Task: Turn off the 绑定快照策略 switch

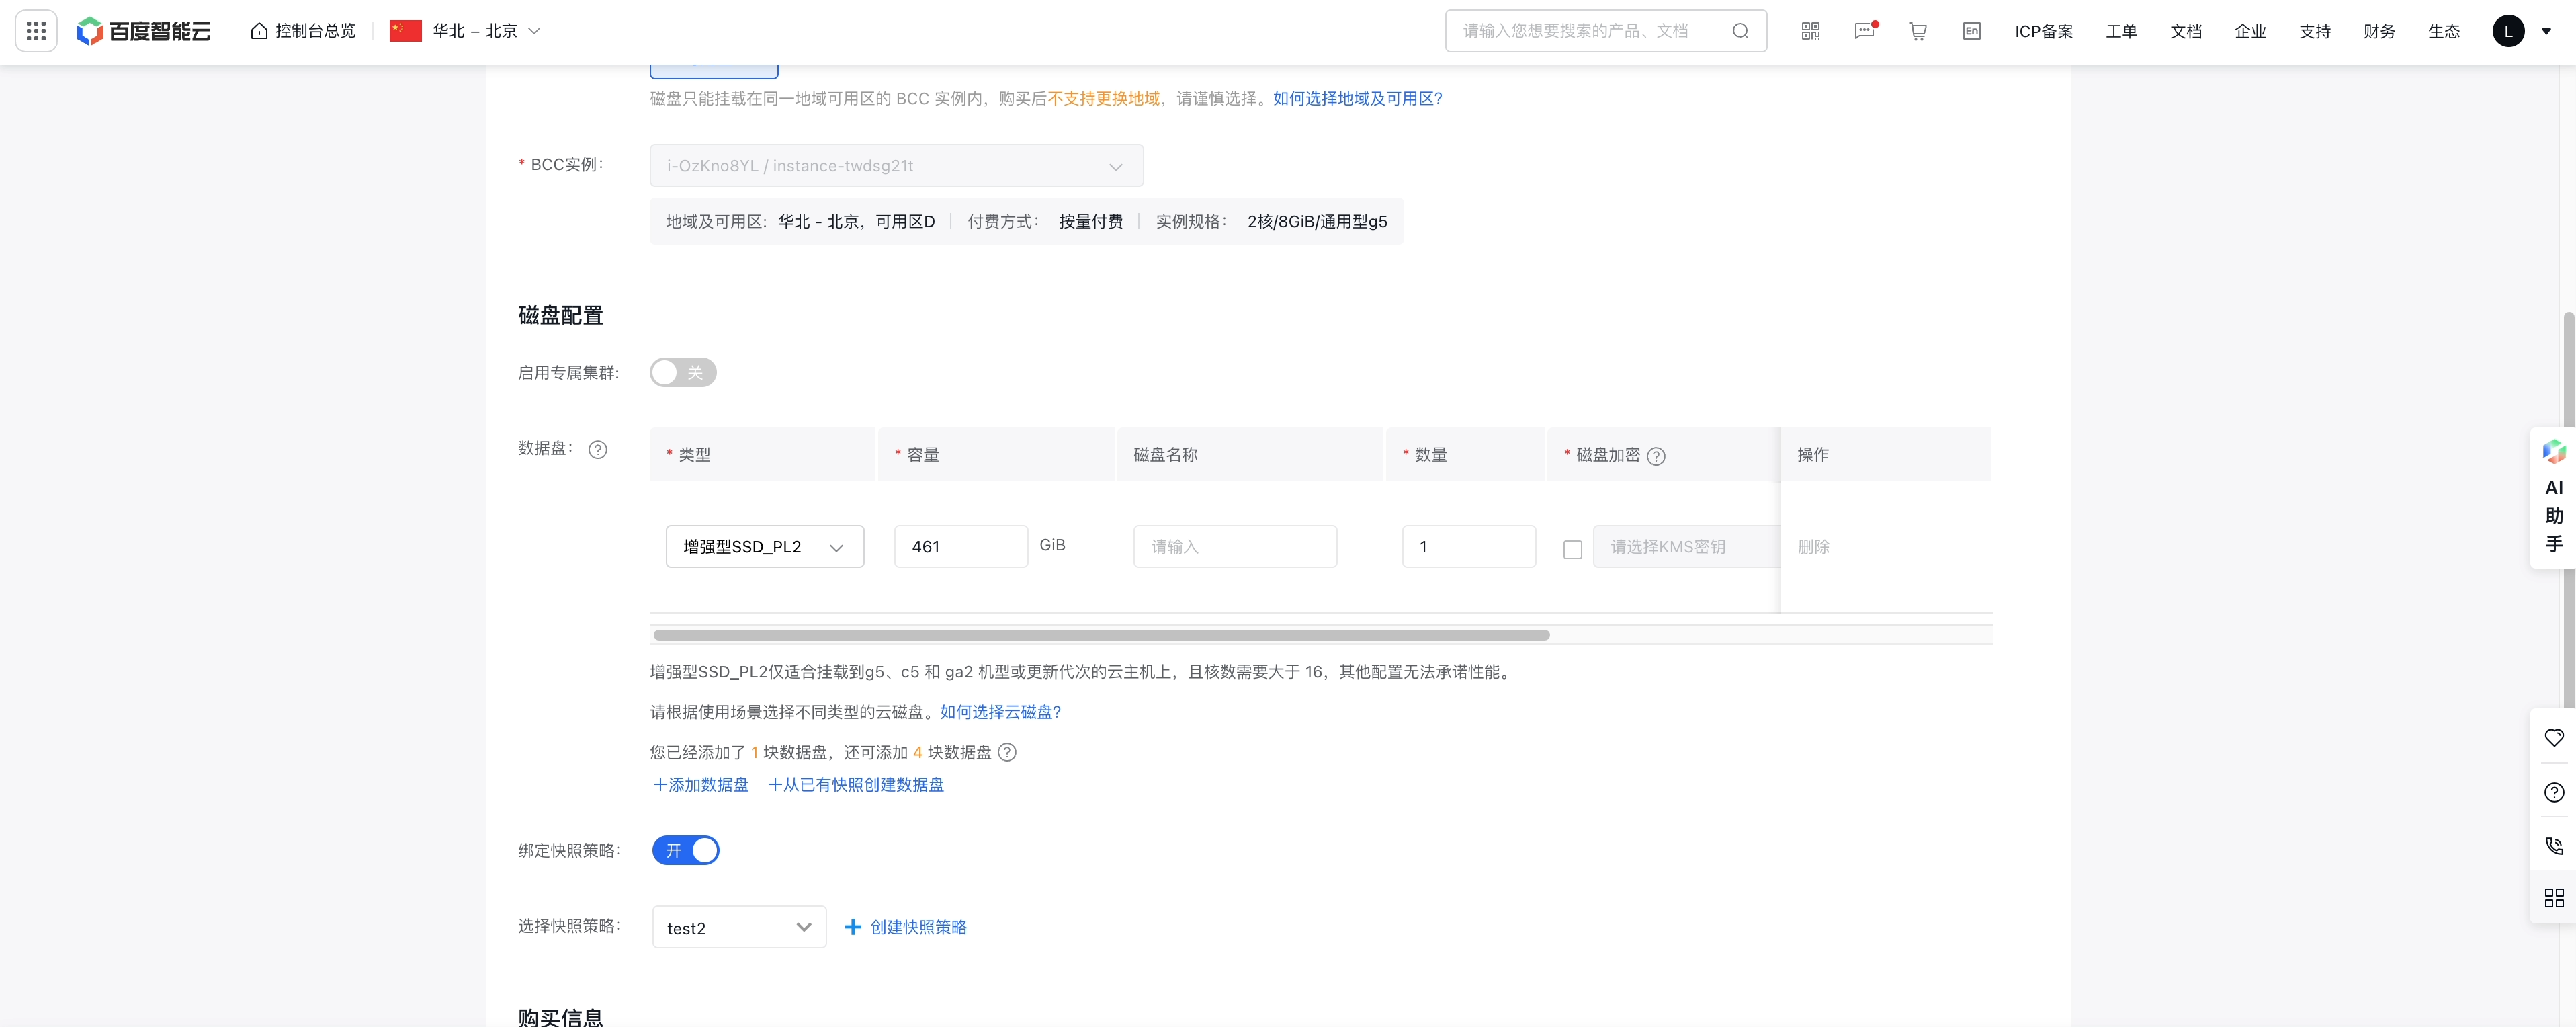Action: (x=686, y=850)
